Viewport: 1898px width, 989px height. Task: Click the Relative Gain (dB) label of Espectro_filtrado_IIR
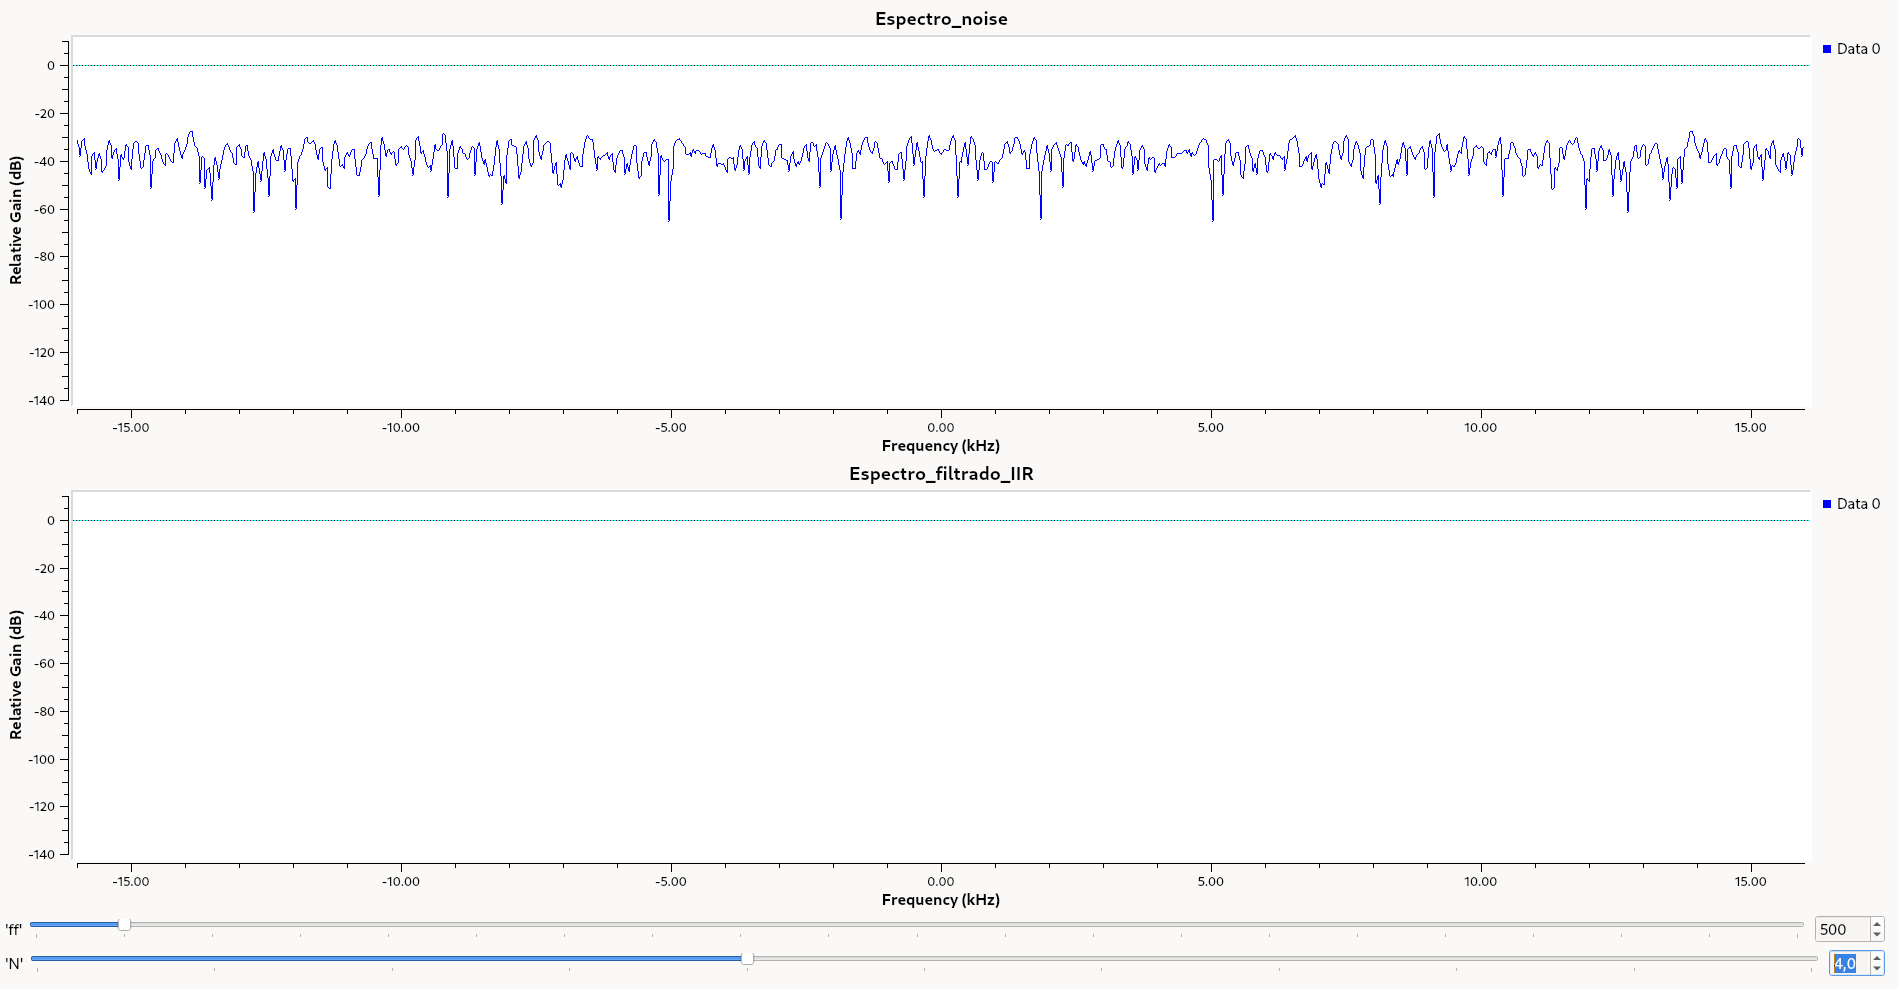pyautogui.click(x=16, y=675)
